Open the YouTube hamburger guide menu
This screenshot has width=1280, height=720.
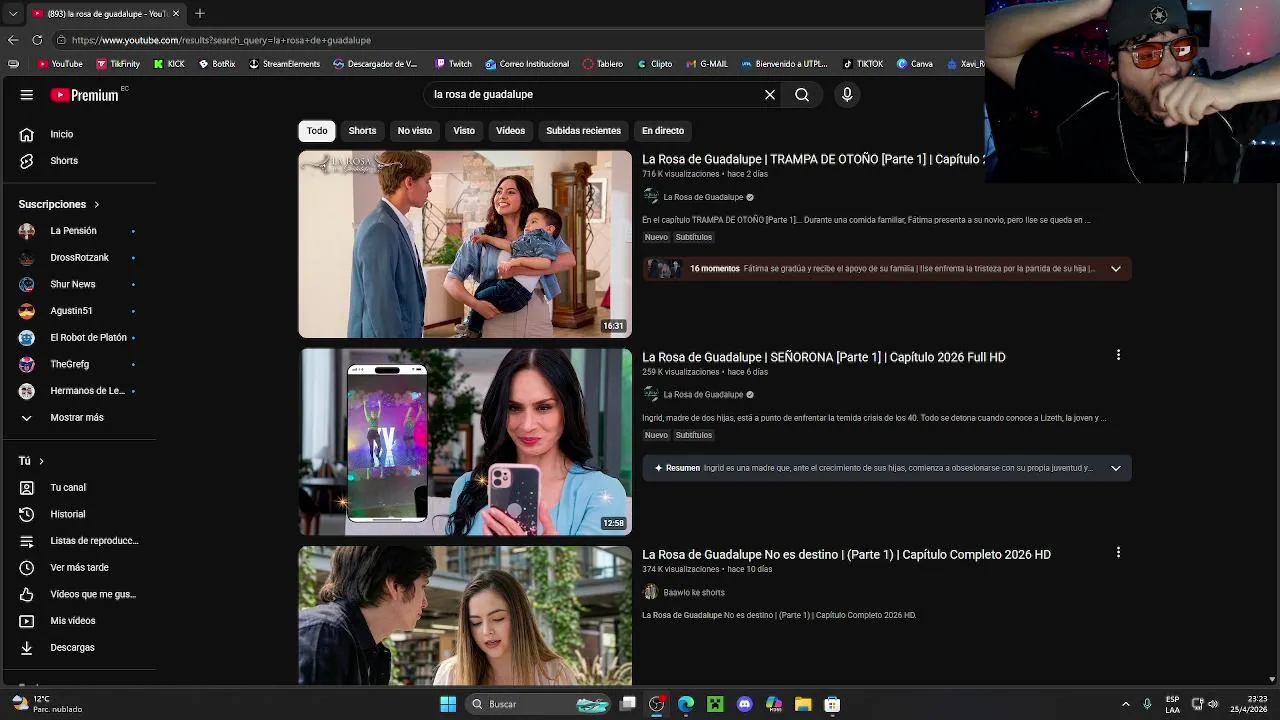27,95
